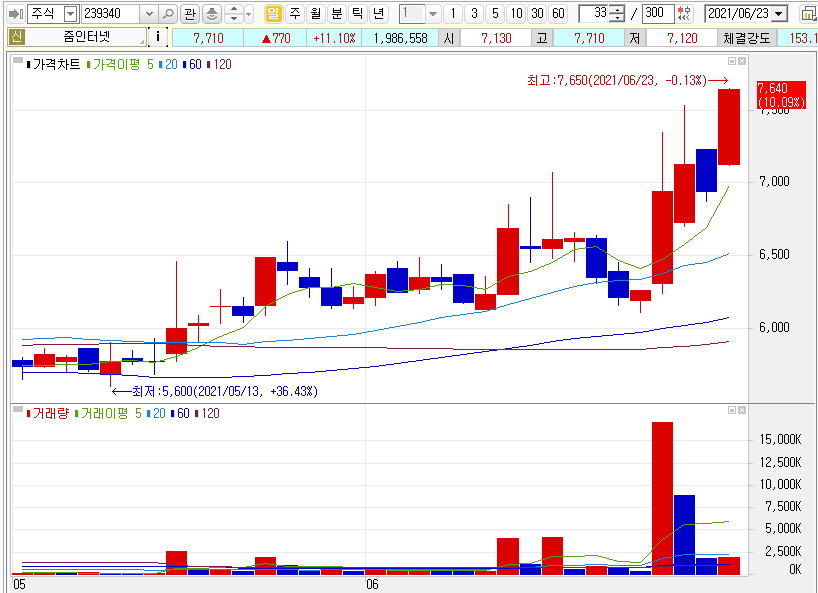
Task: Click the magnifier stock search icon
Action: 167,14
